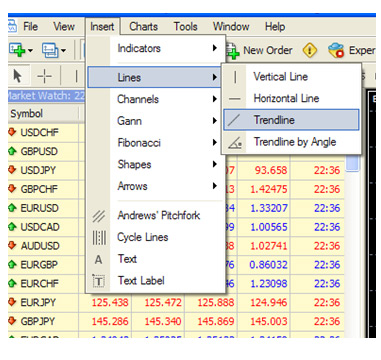Click the Market Watch panel title
The height and width of the screenshot is (360, 381).
46,96
